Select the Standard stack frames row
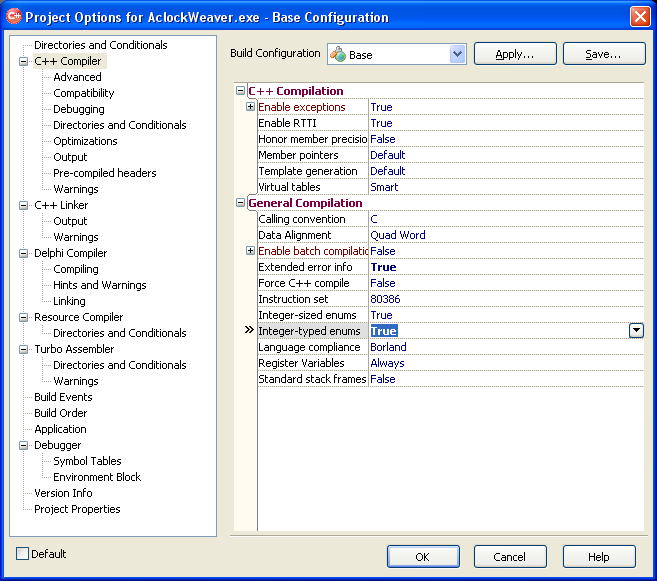 click(x=450, y=379)
